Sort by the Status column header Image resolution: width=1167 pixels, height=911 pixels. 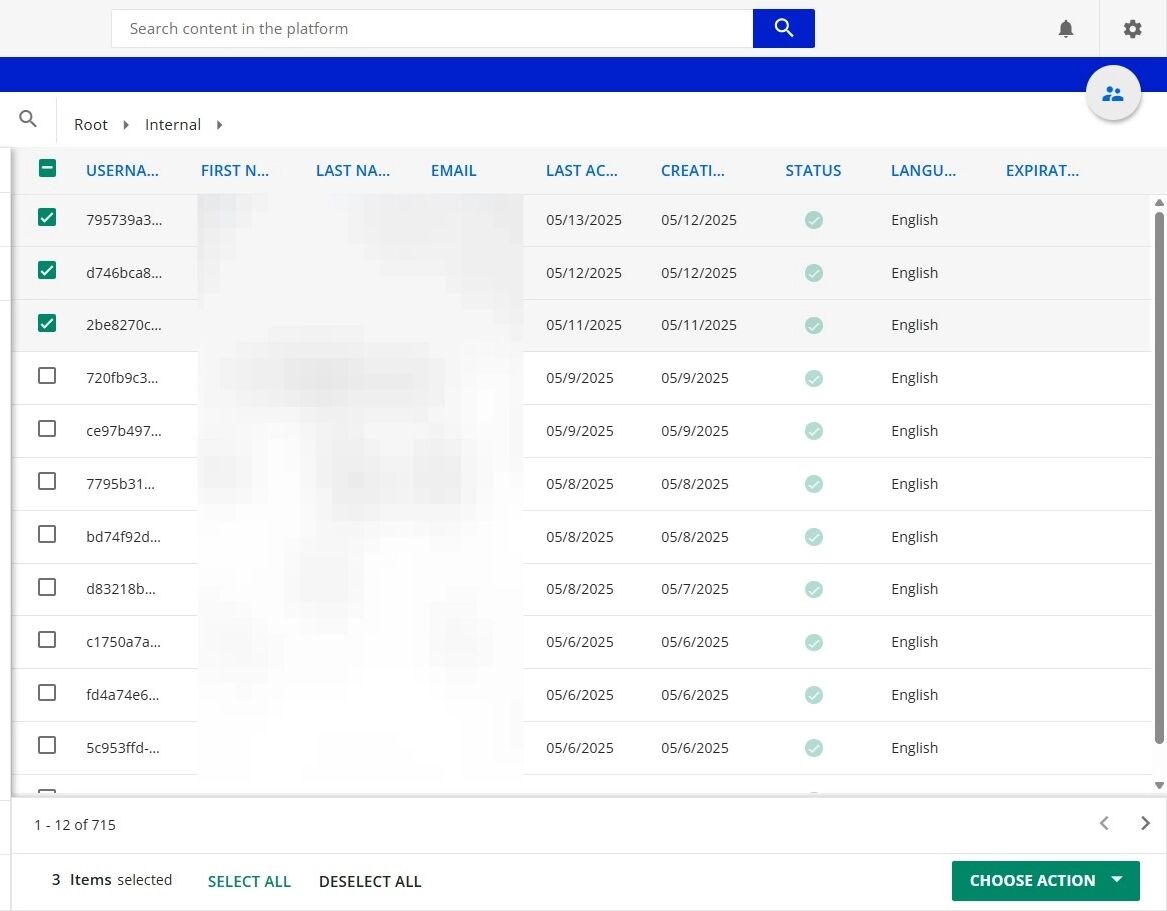(813, 170)
